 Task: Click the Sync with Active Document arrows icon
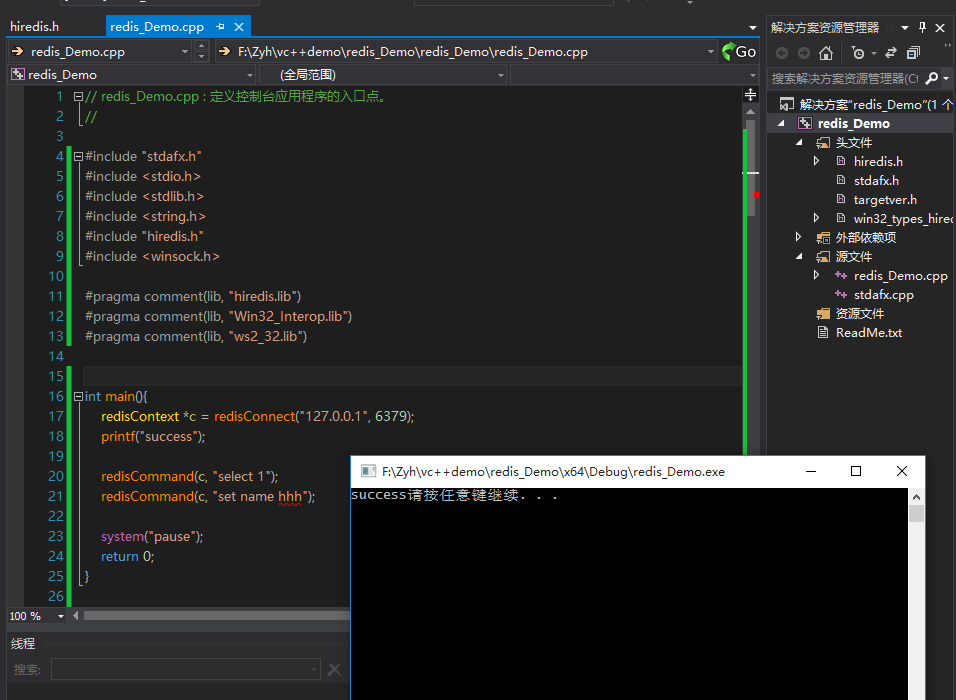pyautogui.click(x=891, y=53)
